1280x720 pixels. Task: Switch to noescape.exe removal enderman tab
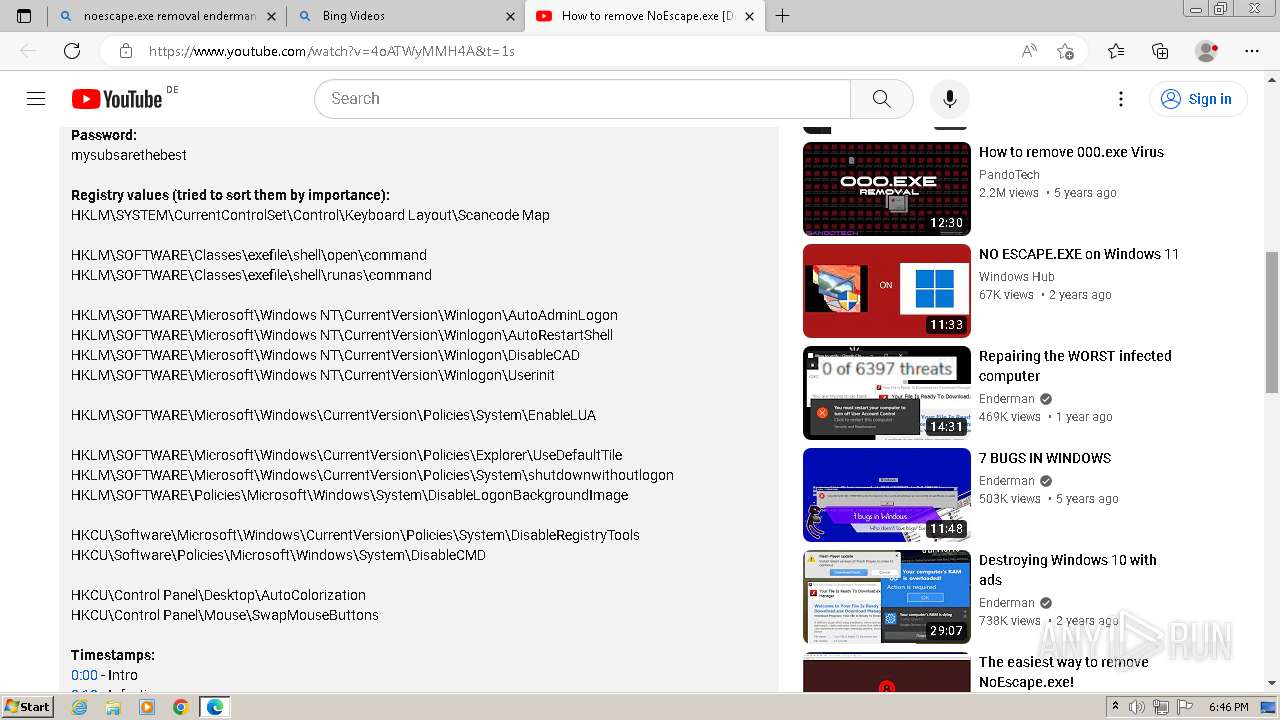pyautogui.click(x=160, y=16)
